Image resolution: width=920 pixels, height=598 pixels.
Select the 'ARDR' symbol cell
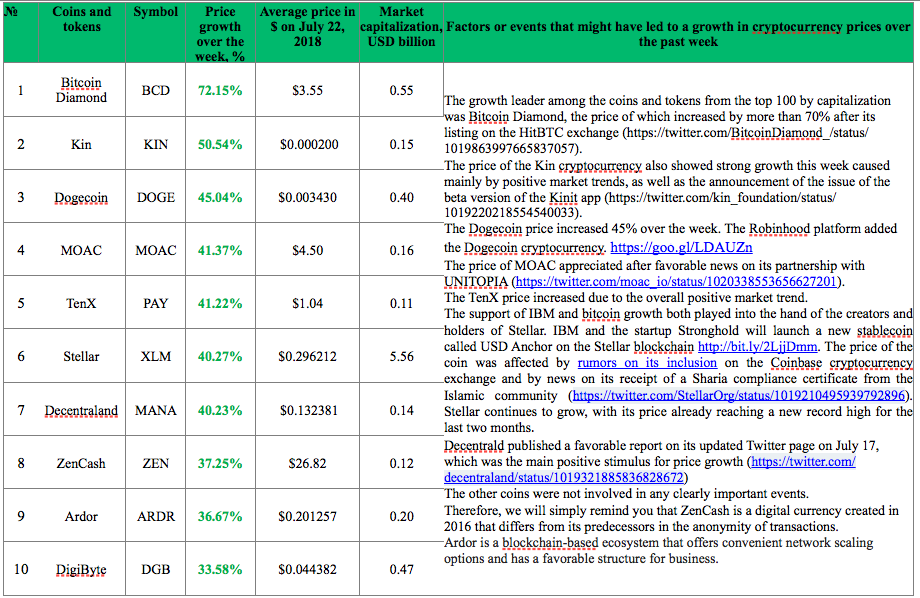tap(155, 515)
